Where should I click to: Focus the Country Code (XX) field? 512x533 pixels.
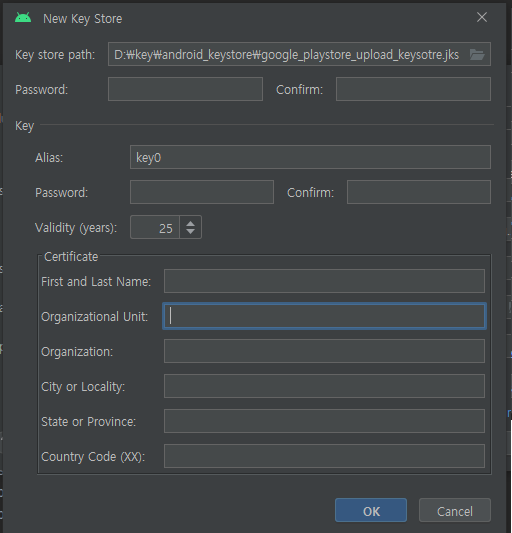tap(324, 456)
